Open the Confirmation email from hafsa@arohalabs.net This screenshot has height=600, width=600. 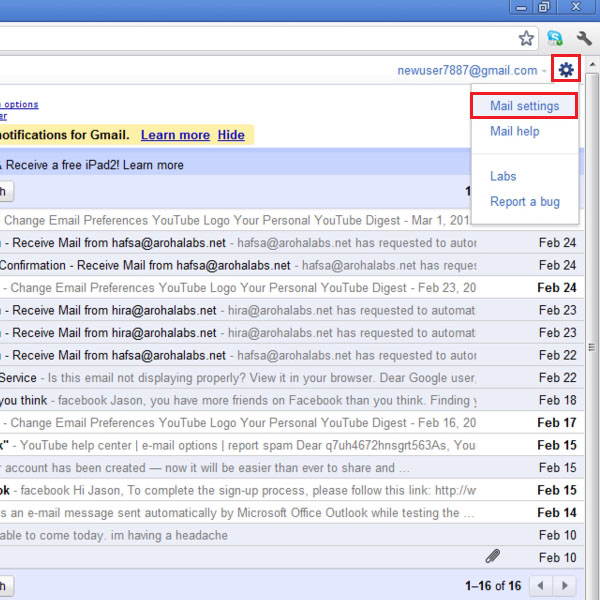click(292, 265)
